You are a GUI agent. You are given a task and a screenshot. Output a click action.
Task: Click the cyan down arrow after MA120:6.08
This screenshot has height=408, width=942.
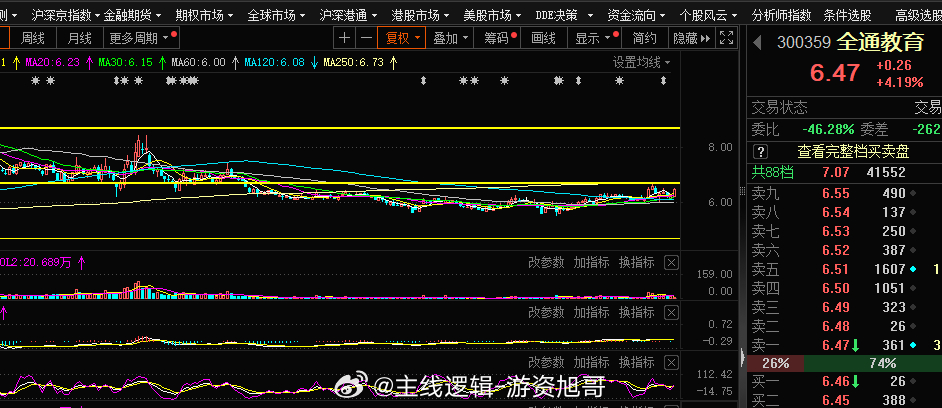click(x=314, y=62)
